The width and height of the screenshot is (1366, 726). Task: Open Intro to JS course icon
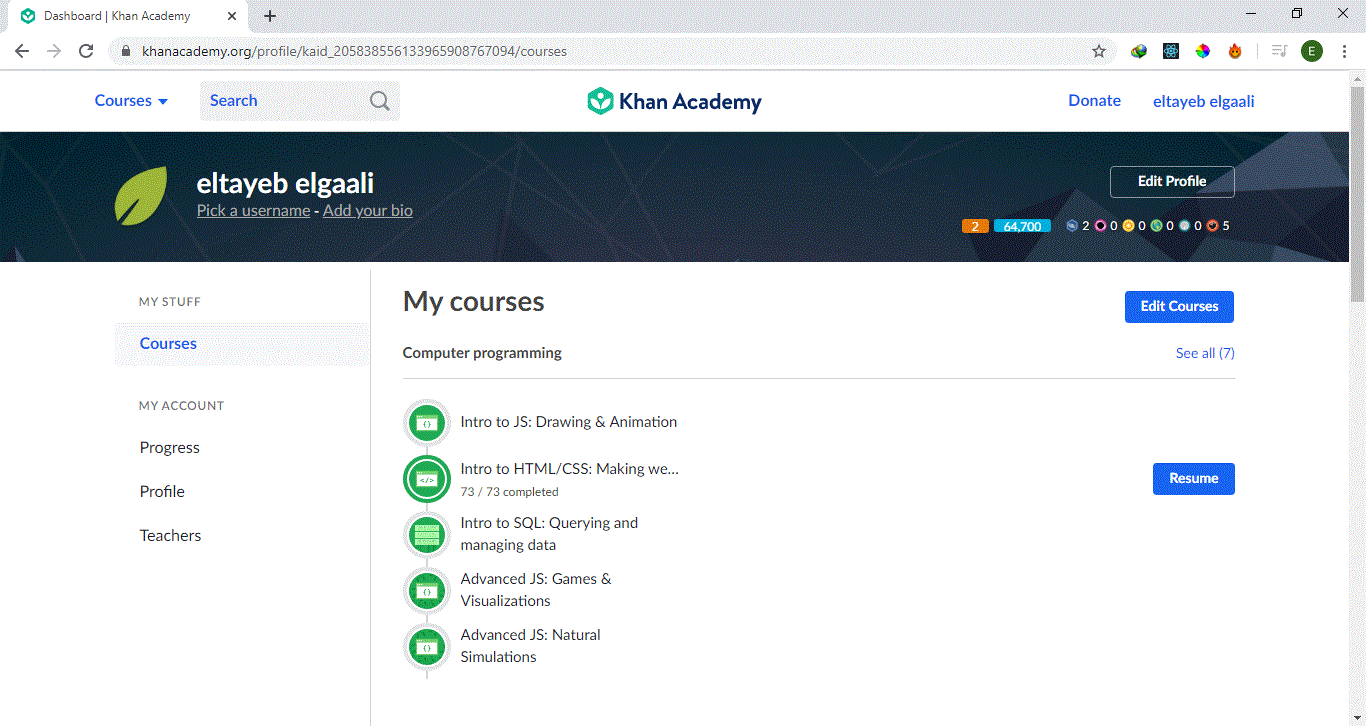427,423
